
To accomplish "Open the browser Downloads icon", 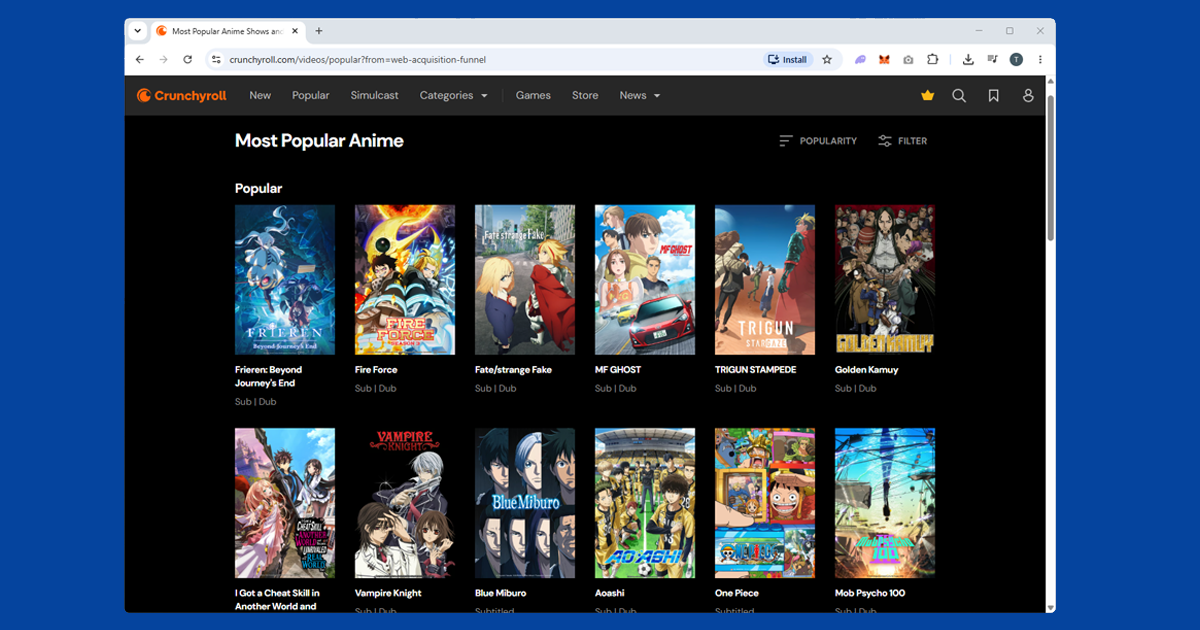I will pyautogui.click(x=968, y=60).
